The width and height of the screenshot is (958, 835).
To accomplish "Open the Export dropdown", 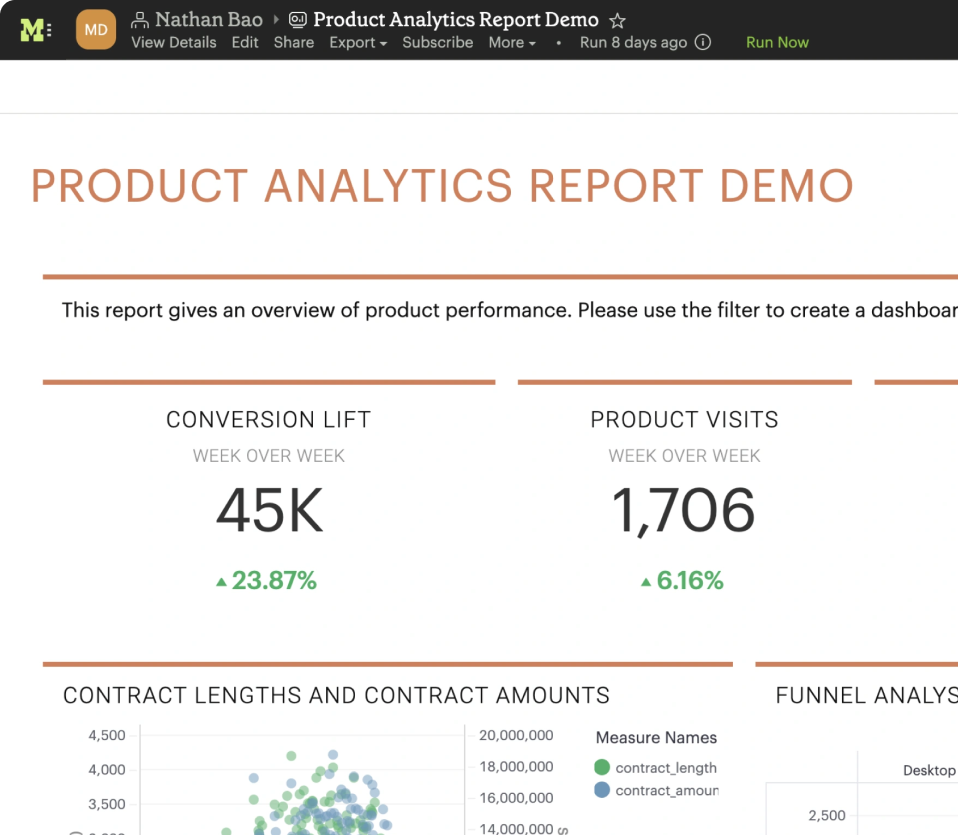I will [357, 43].
